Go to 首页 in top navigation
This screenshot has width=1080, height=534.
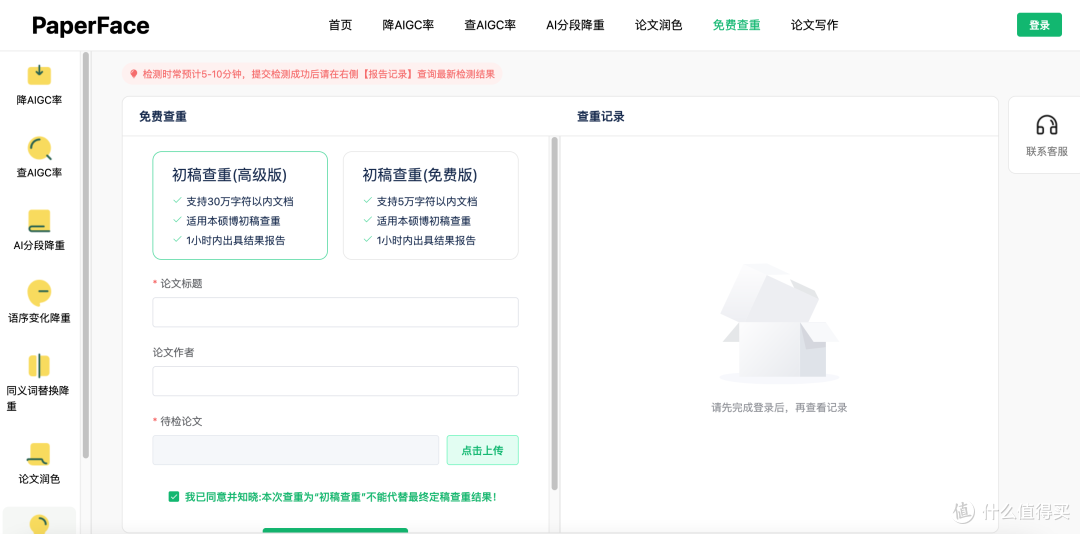point(340,25)
